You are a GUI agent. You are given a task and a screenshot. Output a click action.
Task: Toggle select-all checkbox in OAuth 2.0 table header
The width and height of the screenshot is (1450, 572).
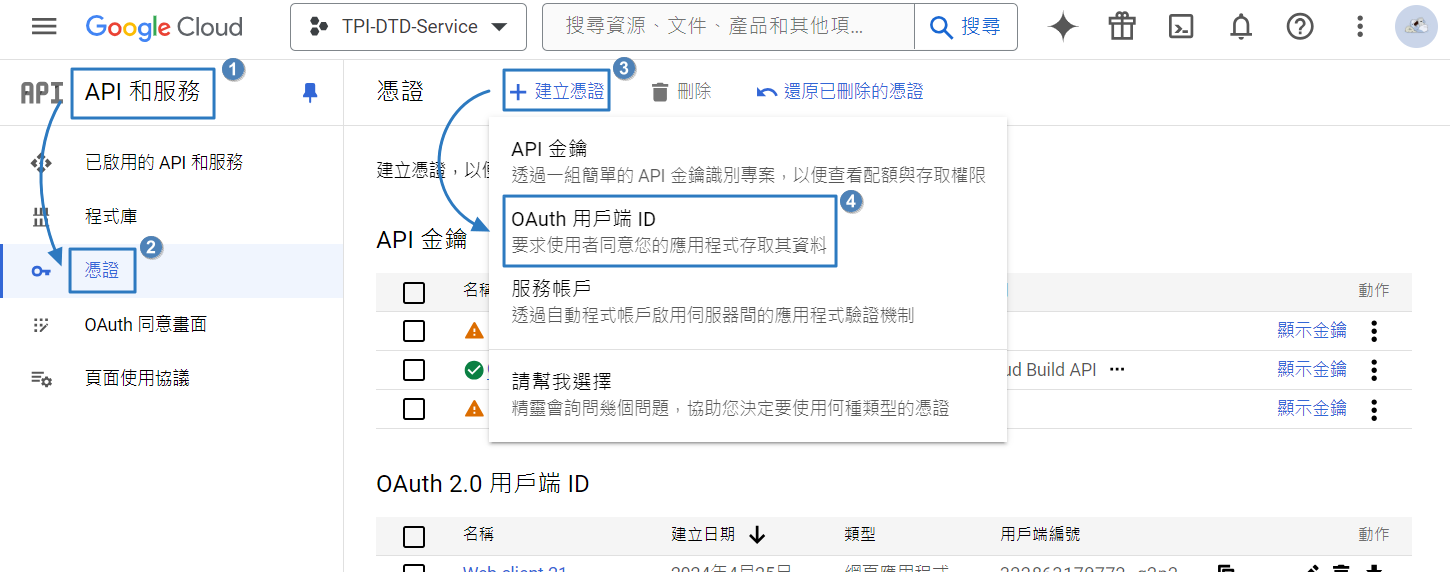pyautogui.click(x=414, y=536)
